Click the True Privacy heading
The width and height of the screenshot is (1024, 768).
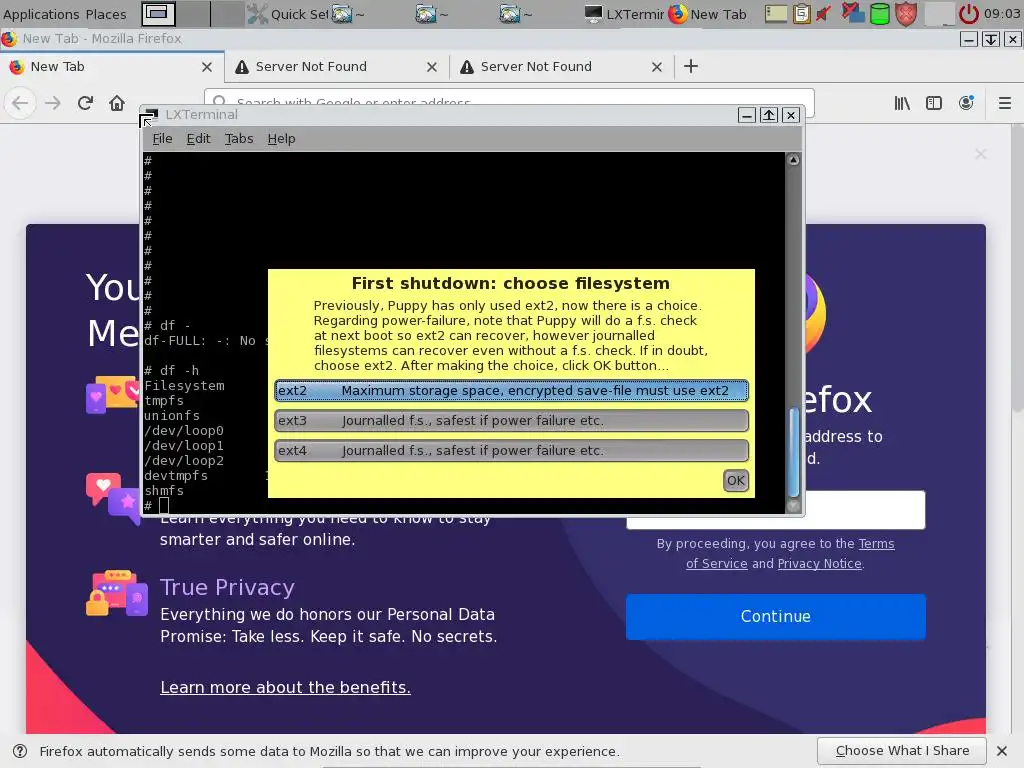coord(227,587)
